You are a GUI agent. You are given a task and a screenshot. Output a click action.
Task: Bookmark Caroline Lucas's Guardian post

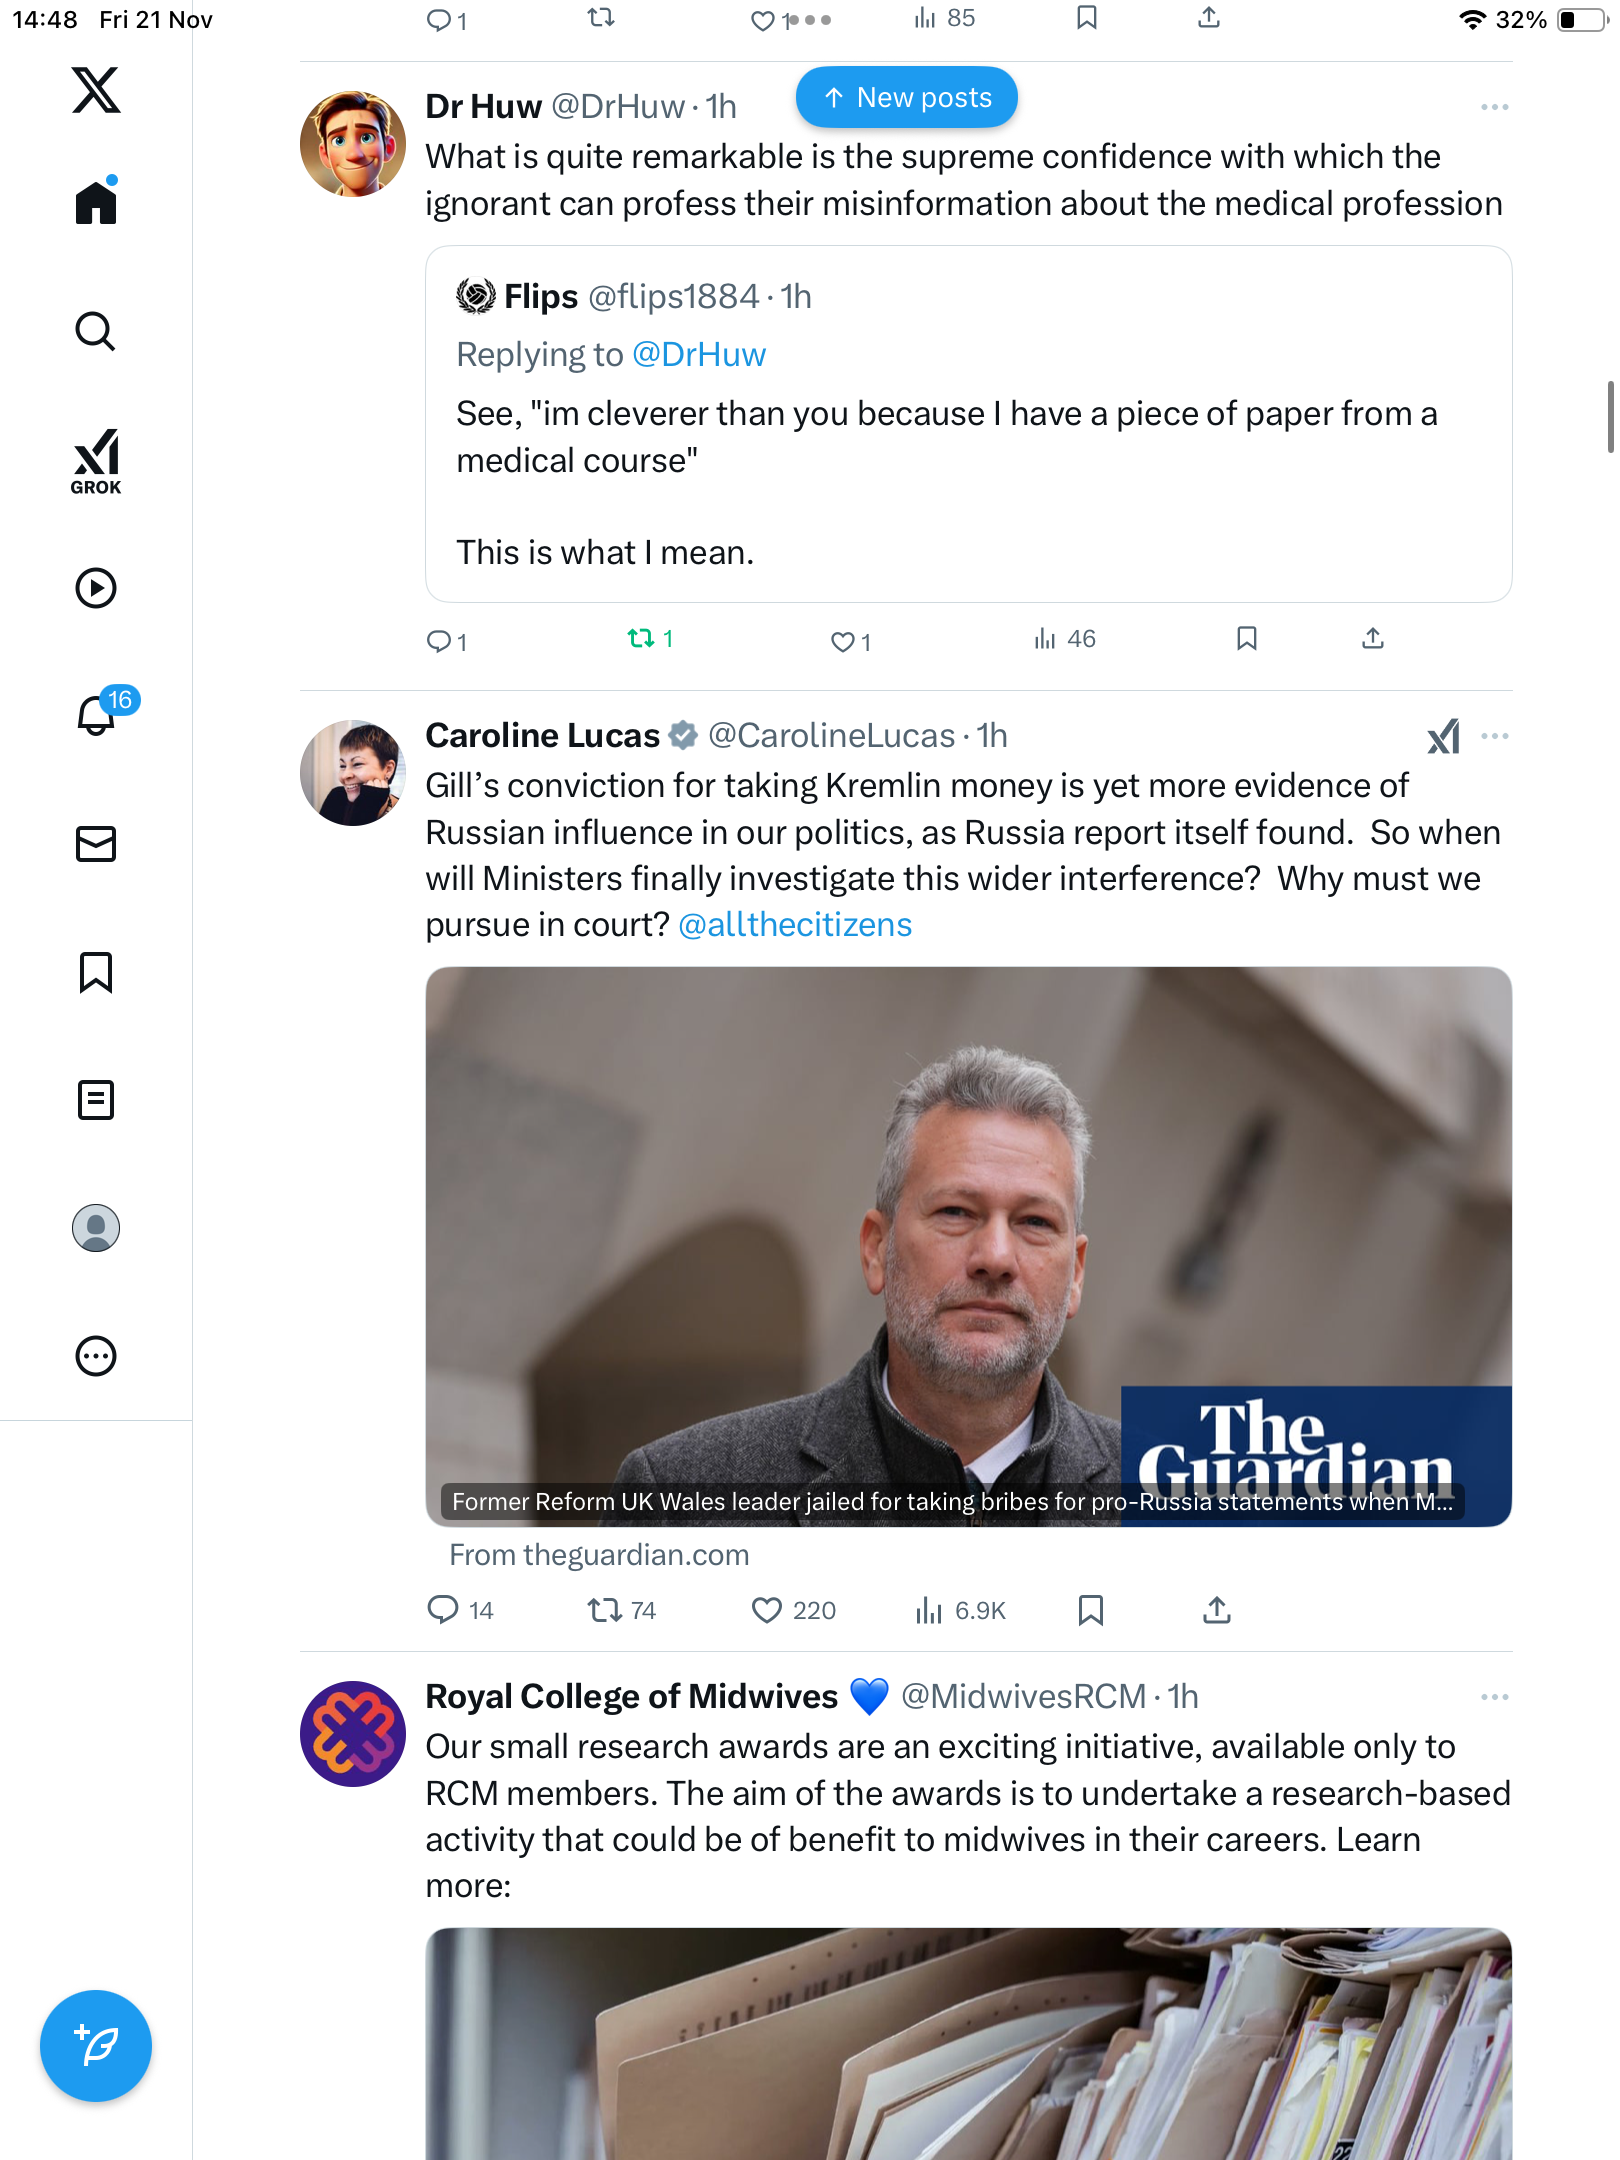pos(1091,1610)
